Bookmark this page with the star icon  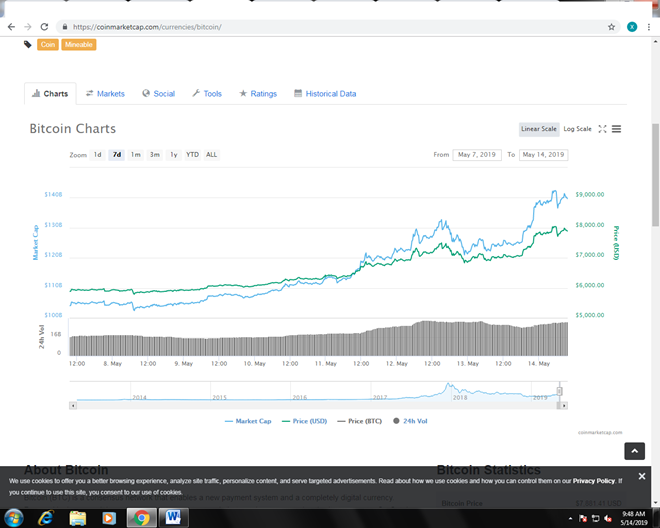tap(611, 27)
